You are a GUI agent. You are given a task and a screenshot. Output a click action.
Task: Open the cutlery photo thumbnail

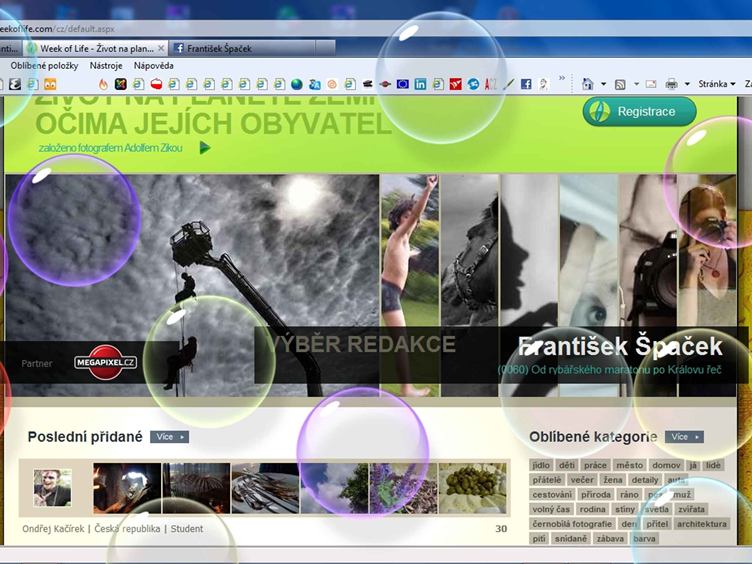(x=265, y=488)
